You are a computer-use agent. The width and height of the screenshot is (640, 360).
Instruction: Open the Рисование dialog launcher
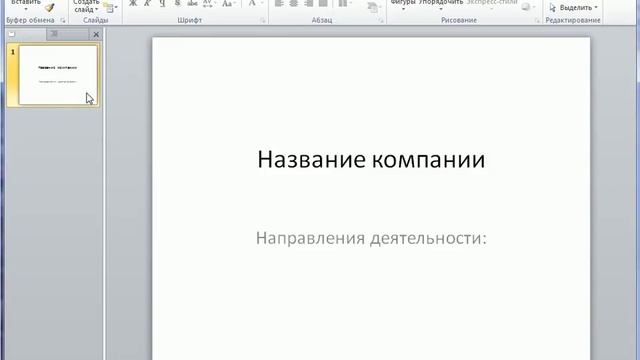click(537, 20)
